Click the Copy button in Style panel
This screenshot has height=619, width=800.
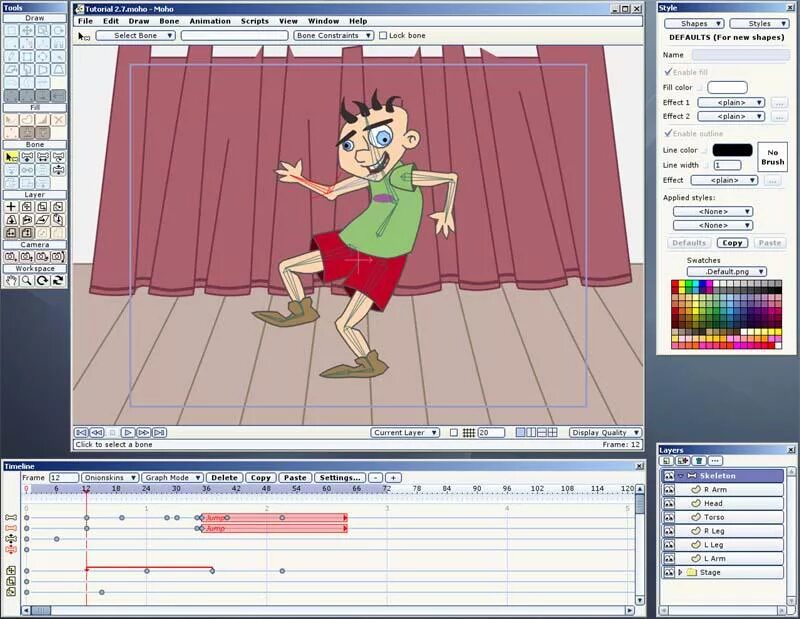732,243
